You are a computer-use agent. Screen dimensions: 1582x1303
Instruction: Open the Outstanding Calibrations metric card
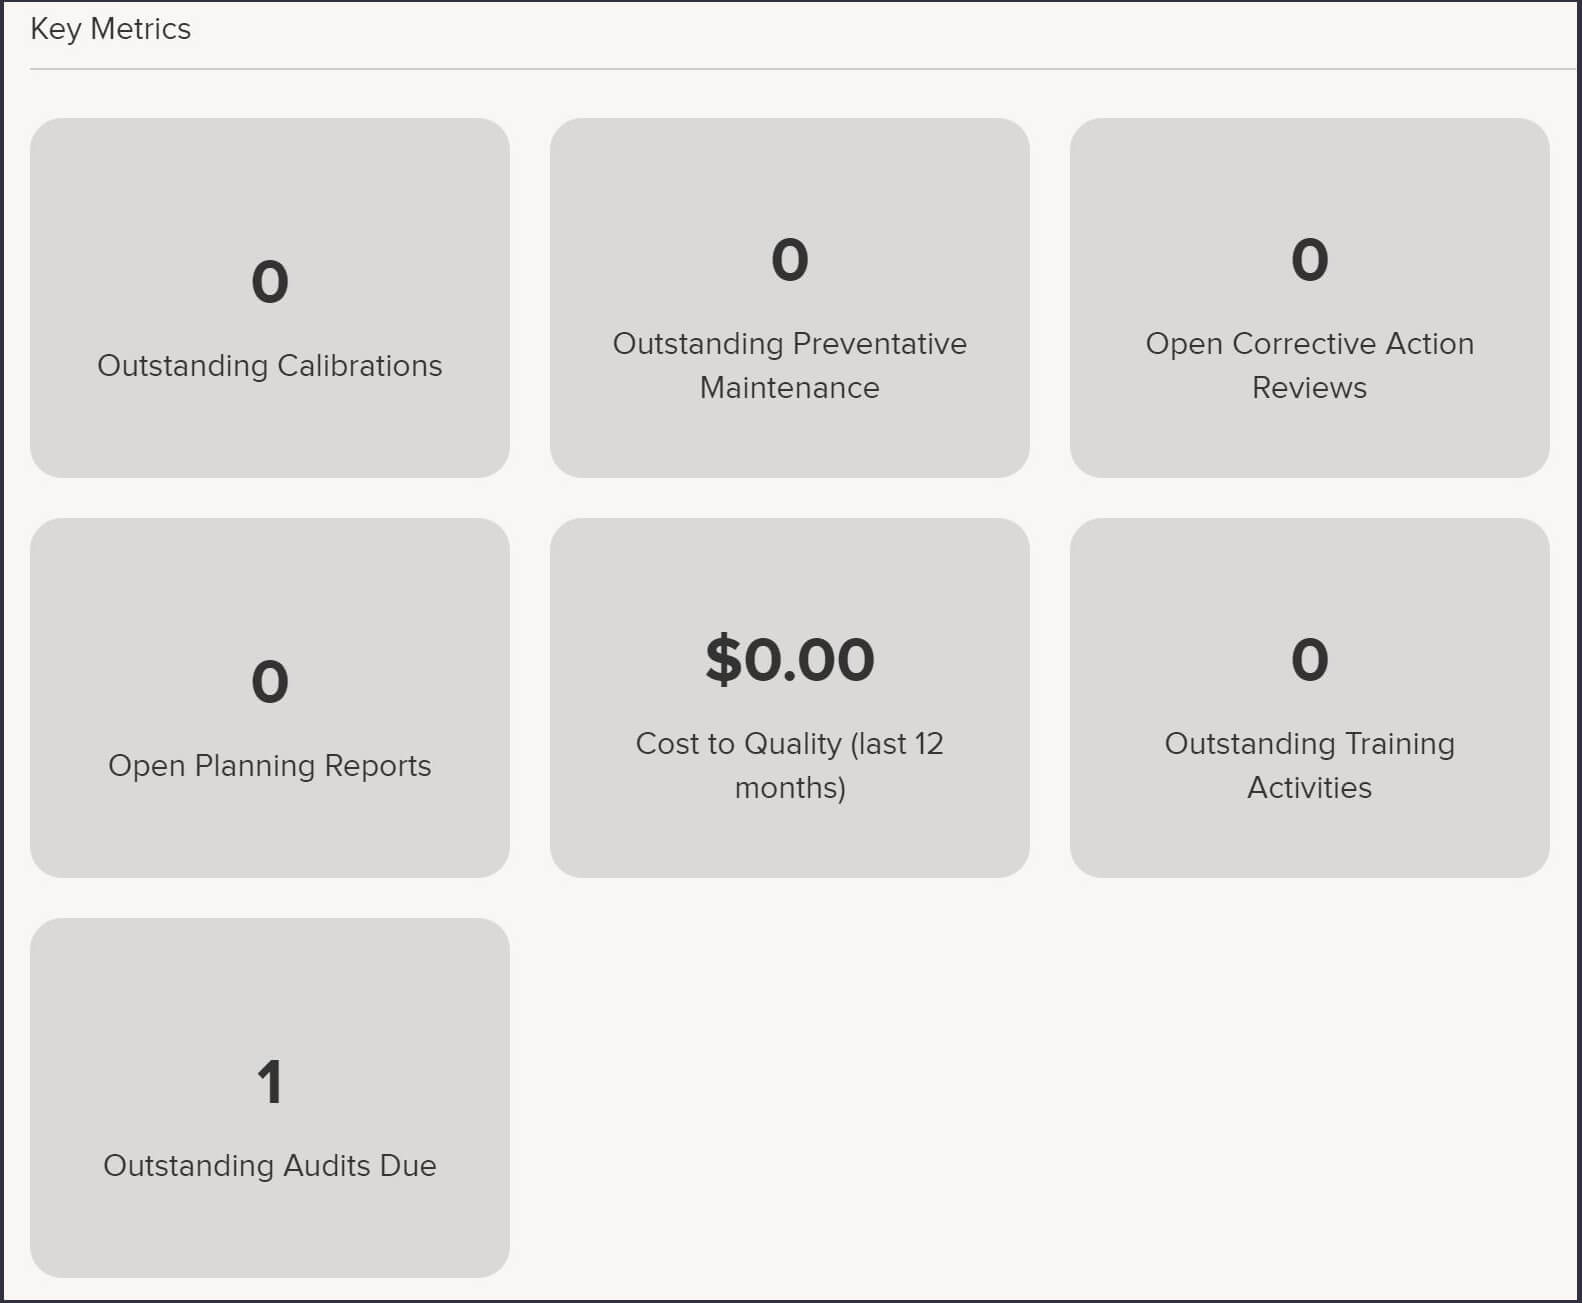point(271,297)
